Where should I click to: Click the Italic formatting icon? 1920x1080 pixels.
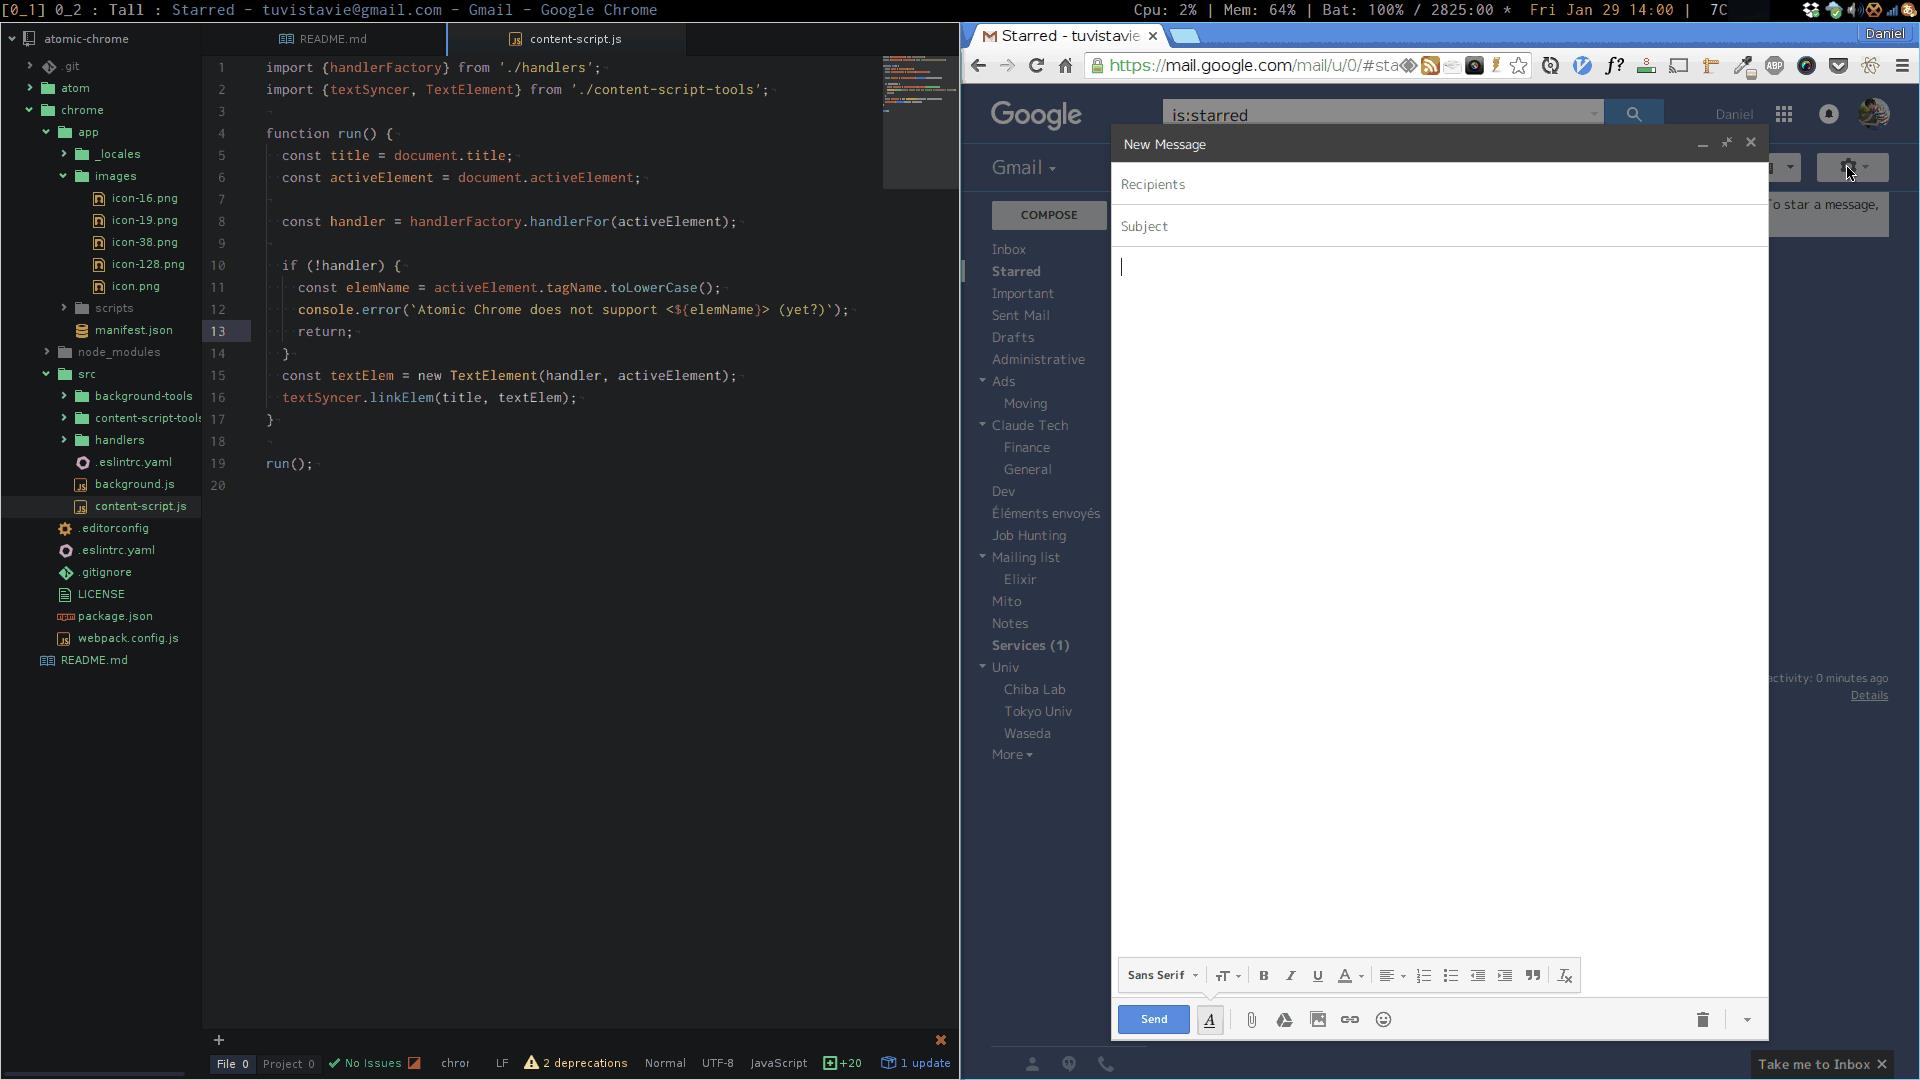click(1290, 976)
